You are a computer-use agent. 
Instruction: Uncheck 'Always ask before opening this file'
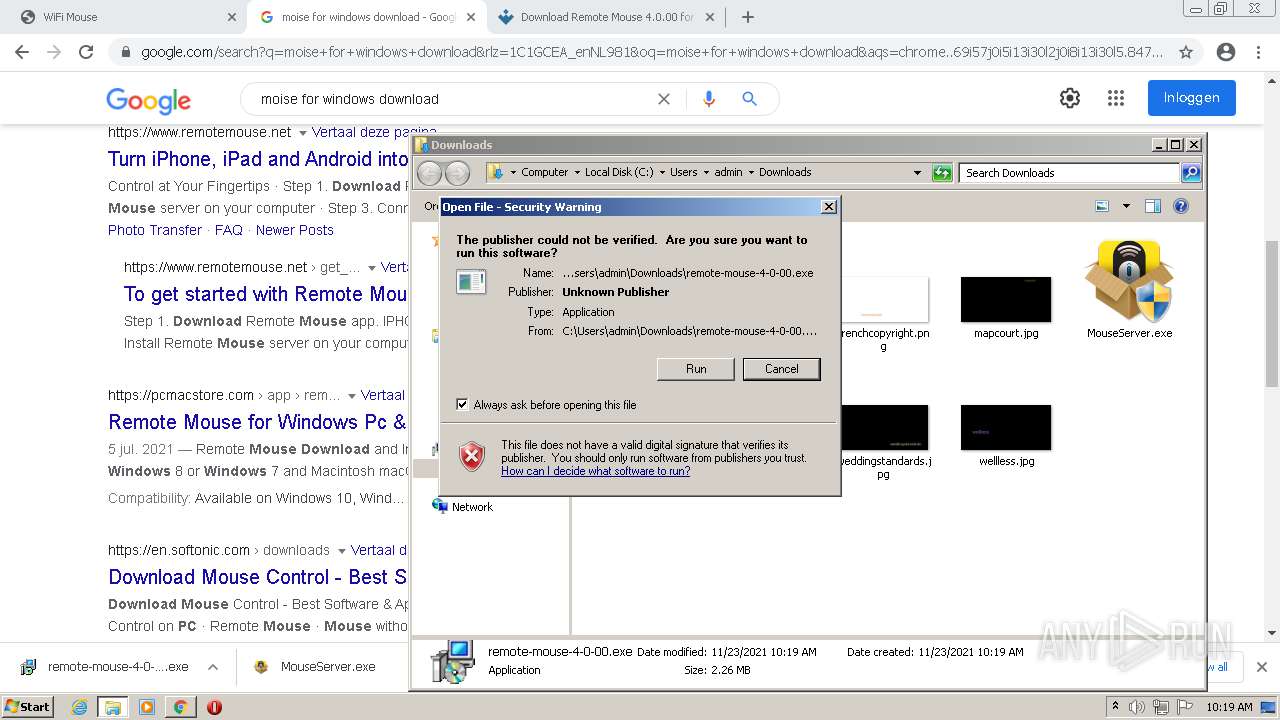coord(462,405)
